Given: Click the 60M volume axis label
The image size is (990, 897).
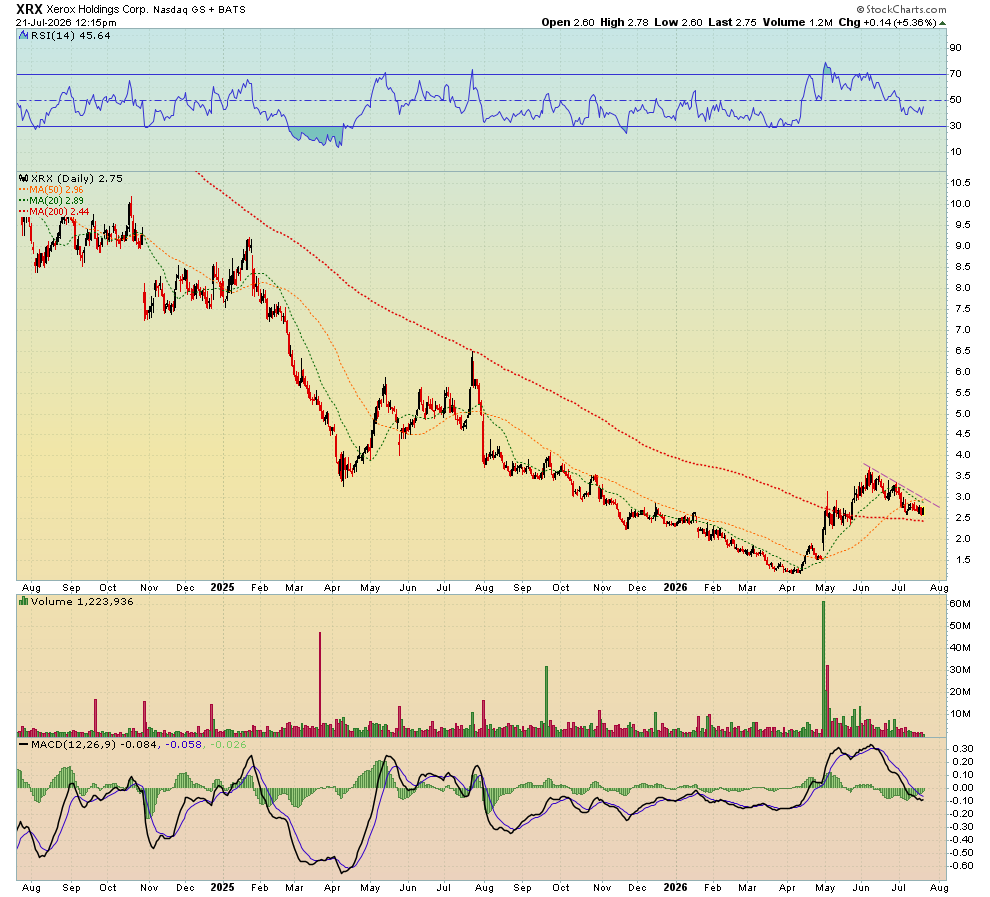Looking at the screenshot, I should coord(960,603).
